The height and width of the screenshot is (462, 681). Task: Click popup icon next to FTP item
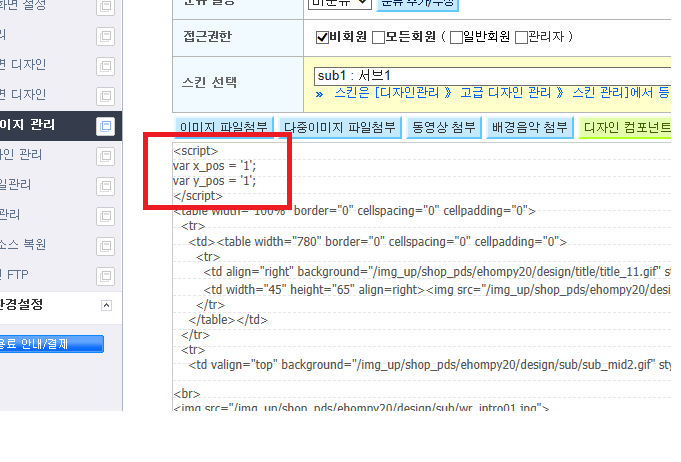pos(105,276)
